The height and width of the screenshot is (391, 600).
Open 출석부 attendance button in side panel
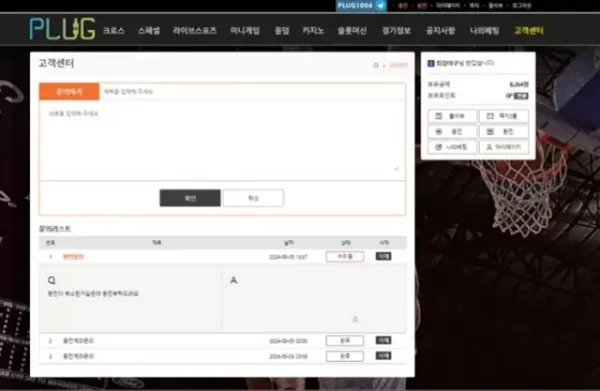[x=452, y=116]
